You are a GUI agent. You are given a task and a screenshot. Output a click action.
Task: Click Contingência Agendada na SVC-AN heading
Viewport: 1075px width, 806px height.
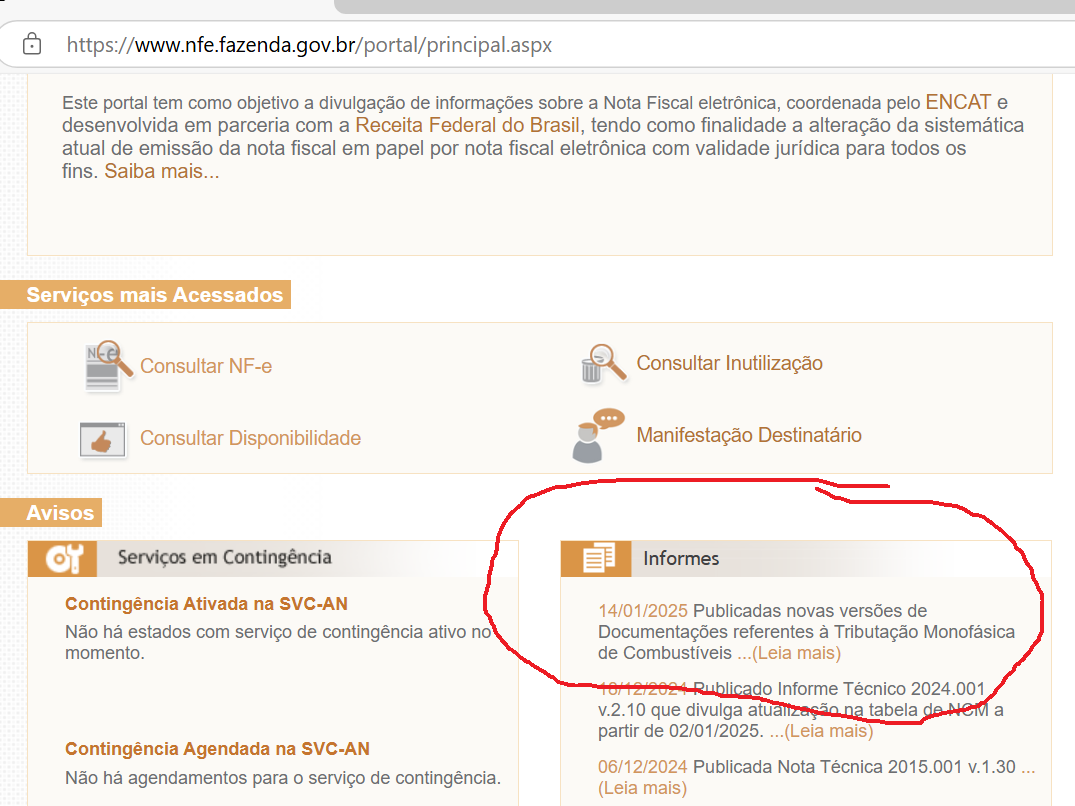pos(217,748)
